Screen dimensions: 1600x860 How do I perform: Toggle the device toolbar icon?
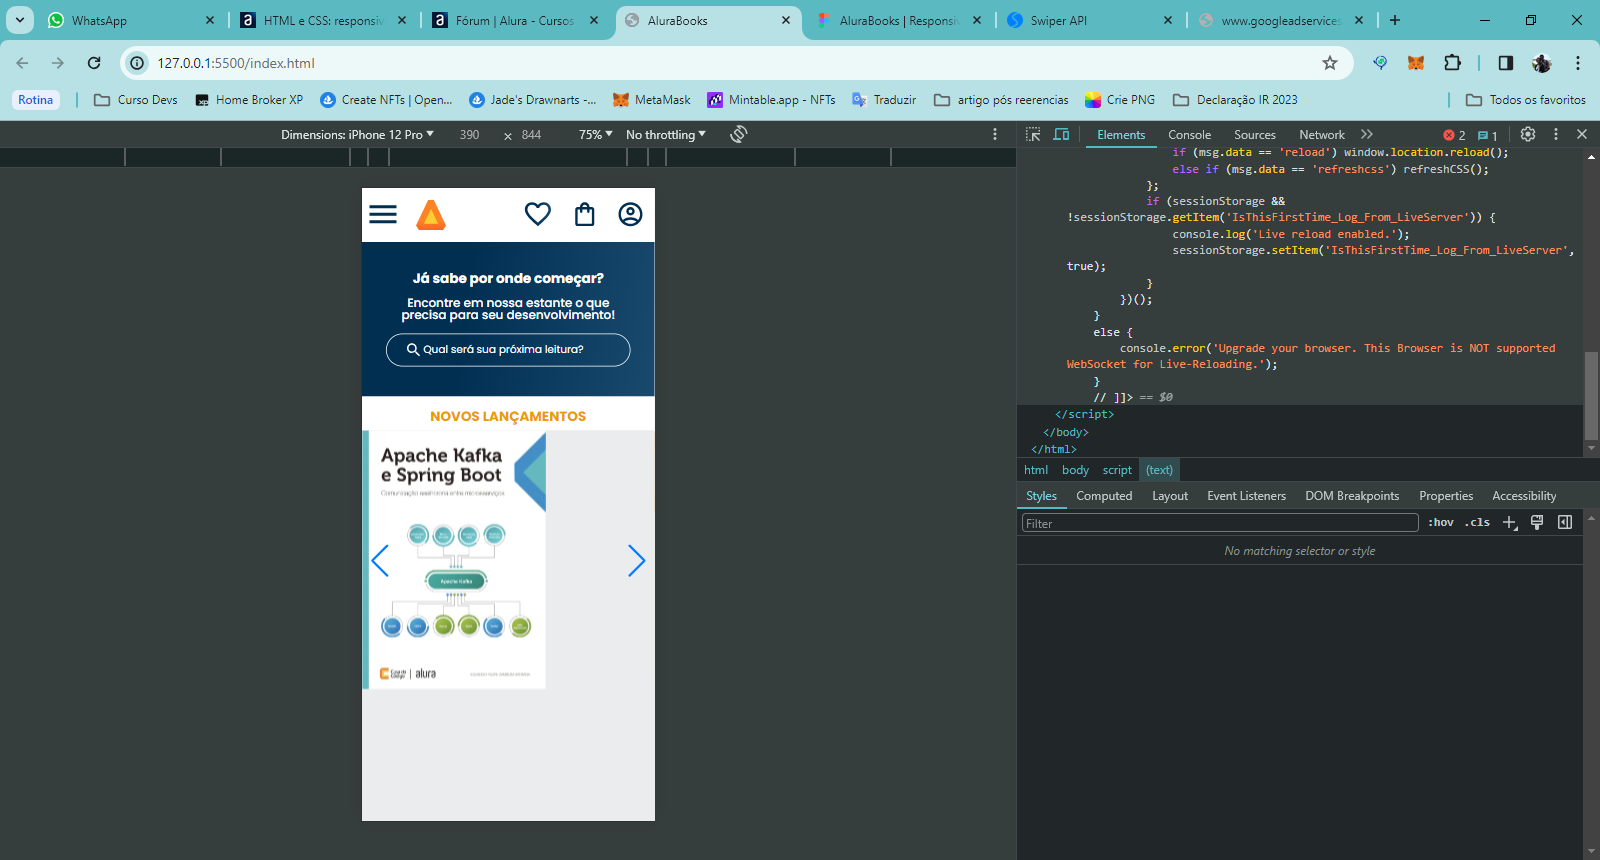[1061, 134]
